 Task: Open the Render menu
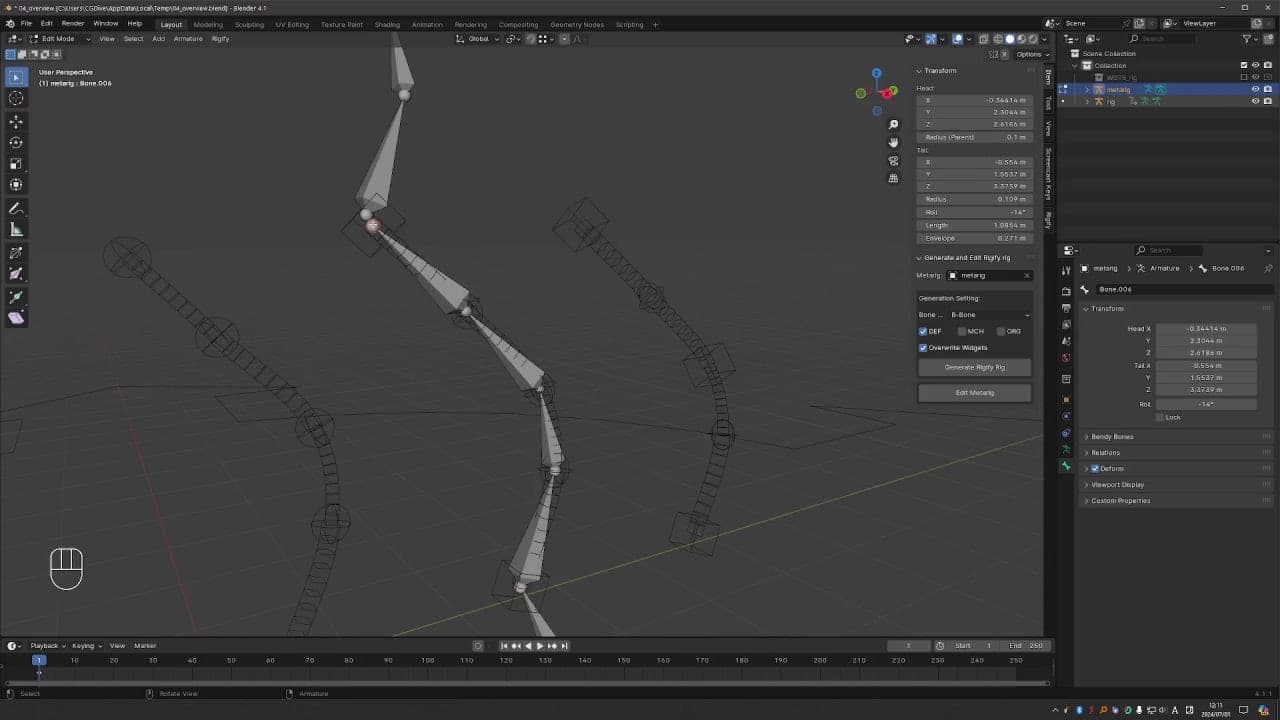tap(73, 23)
